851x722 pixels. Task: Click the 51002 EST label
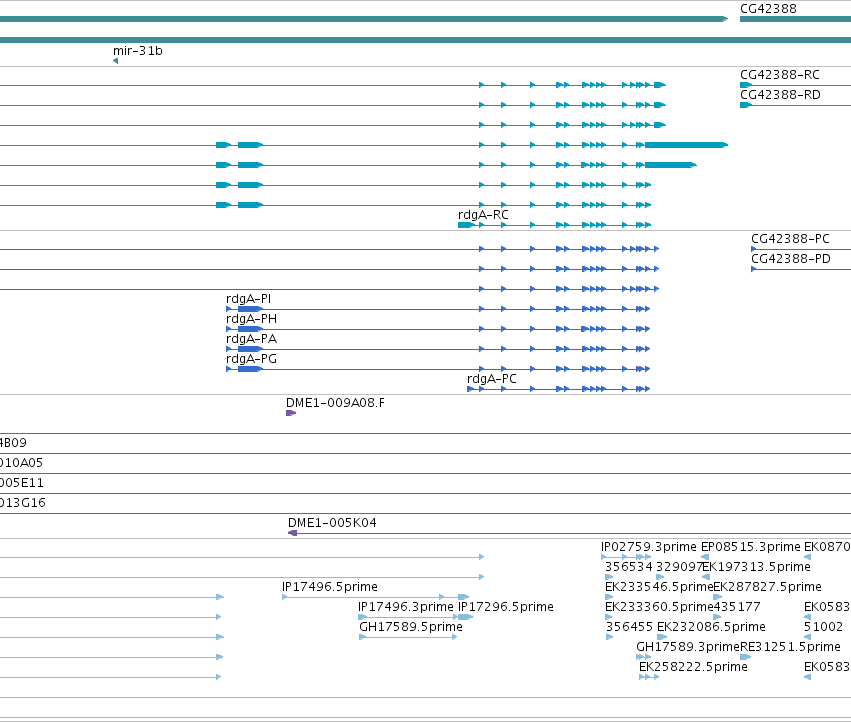(823, 627)
